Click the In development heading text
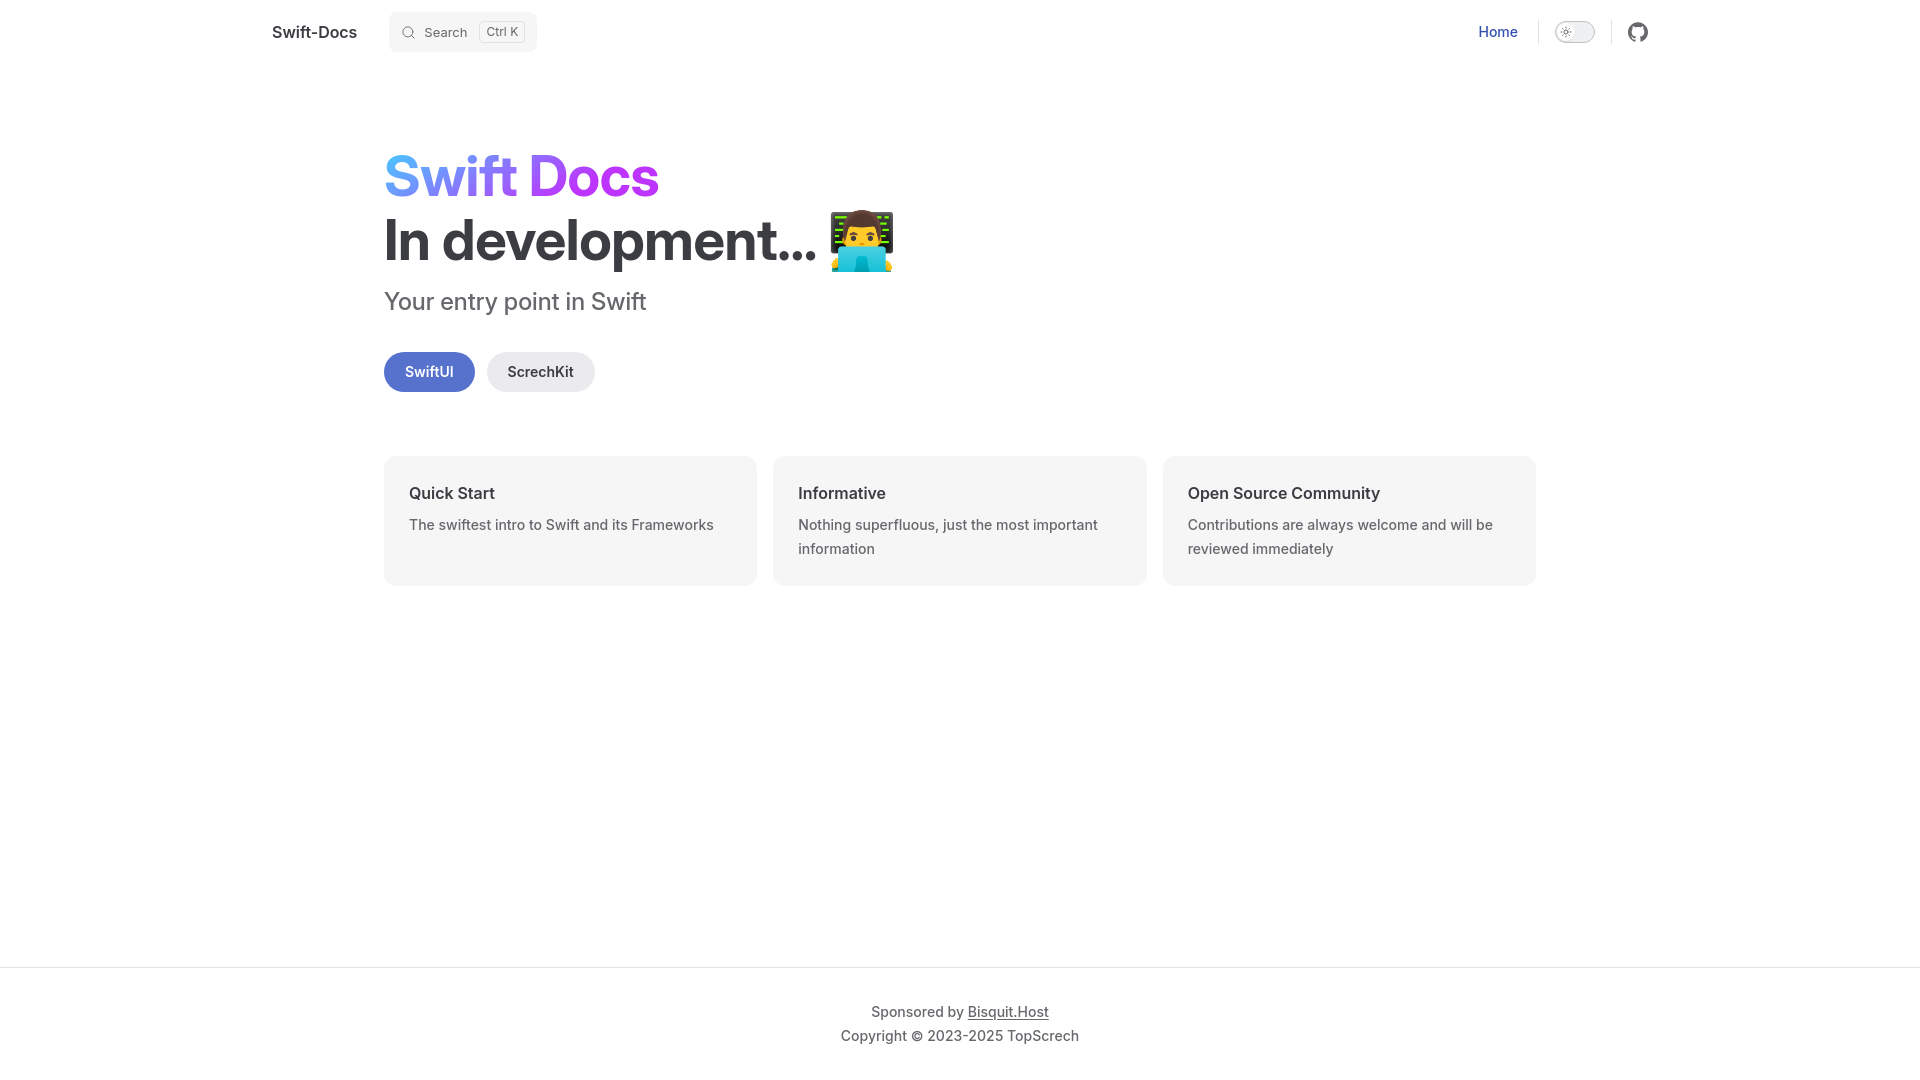This screenshot has width=1920, height=1080. point(600,241)
